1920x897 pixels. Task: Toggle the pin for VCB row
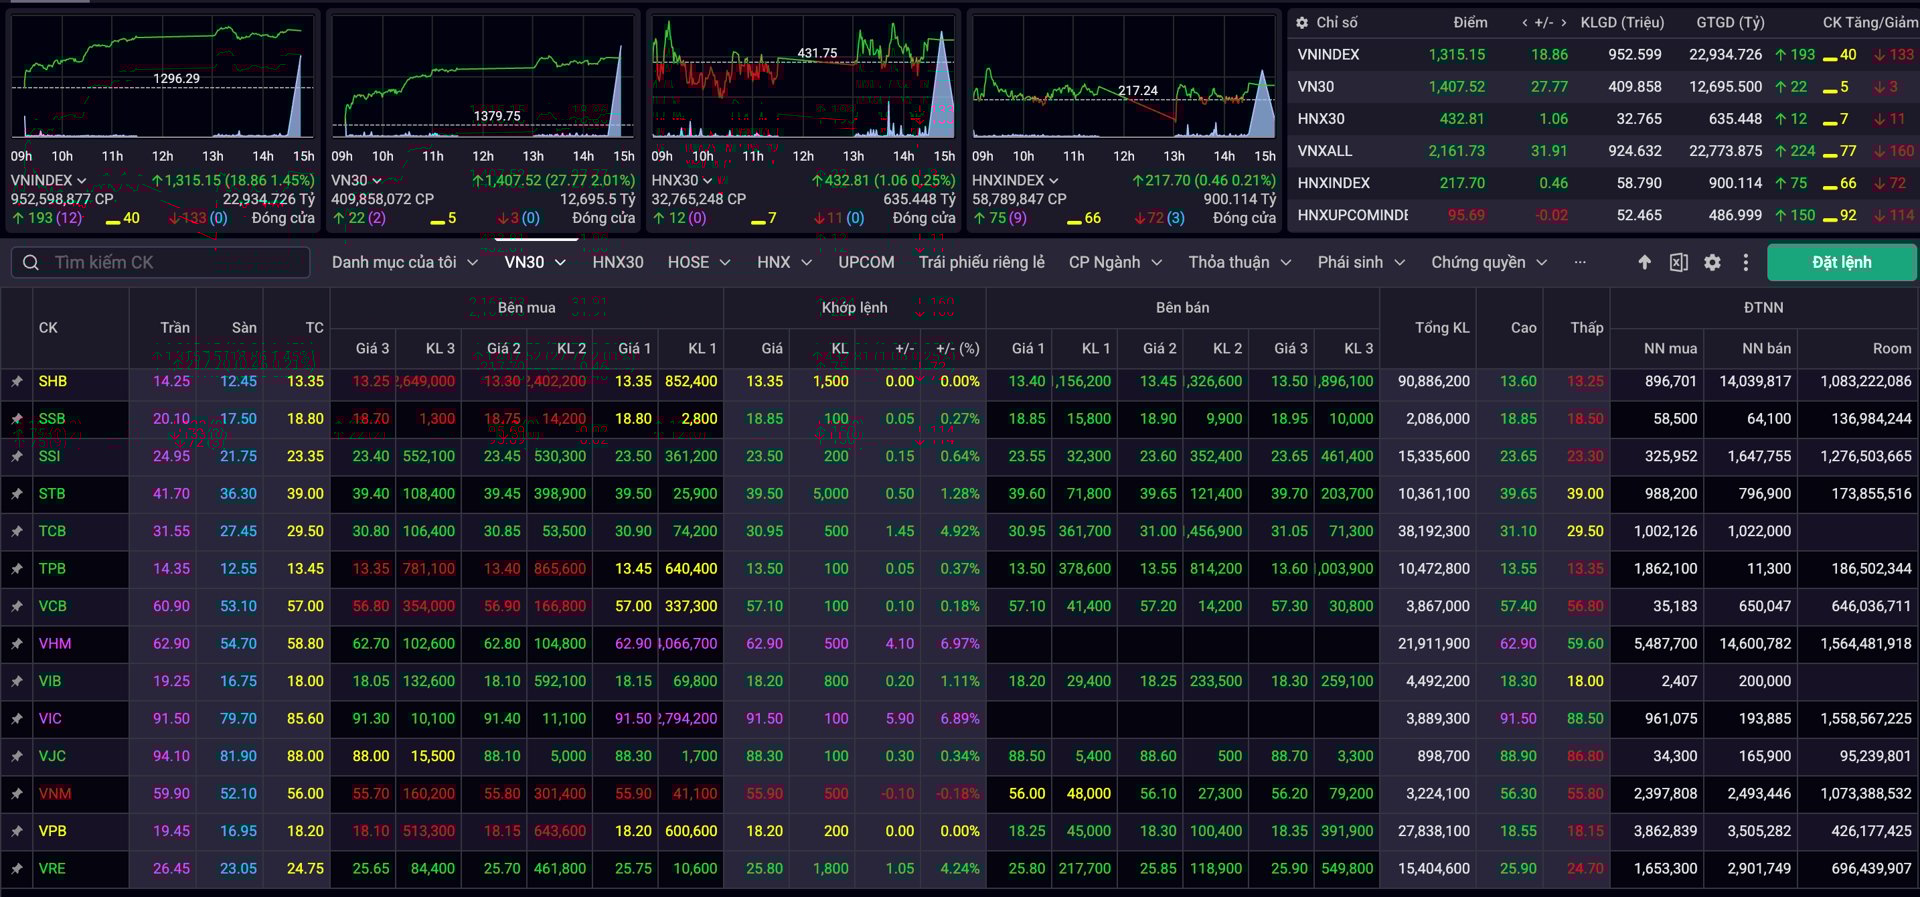(17, 606)
